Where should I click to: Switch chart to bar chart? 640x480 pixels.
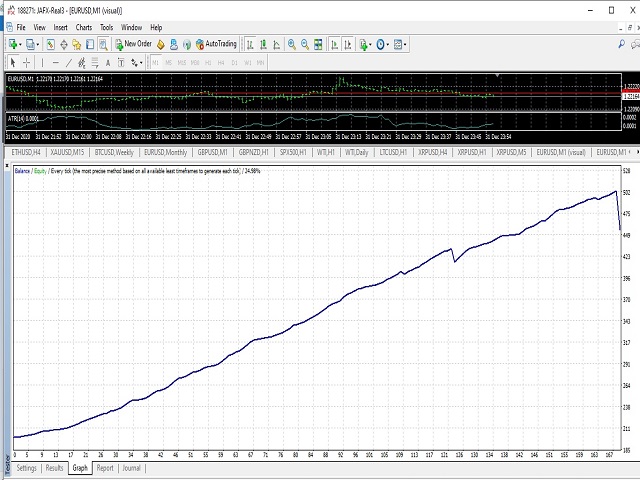[x=250, y=44]
